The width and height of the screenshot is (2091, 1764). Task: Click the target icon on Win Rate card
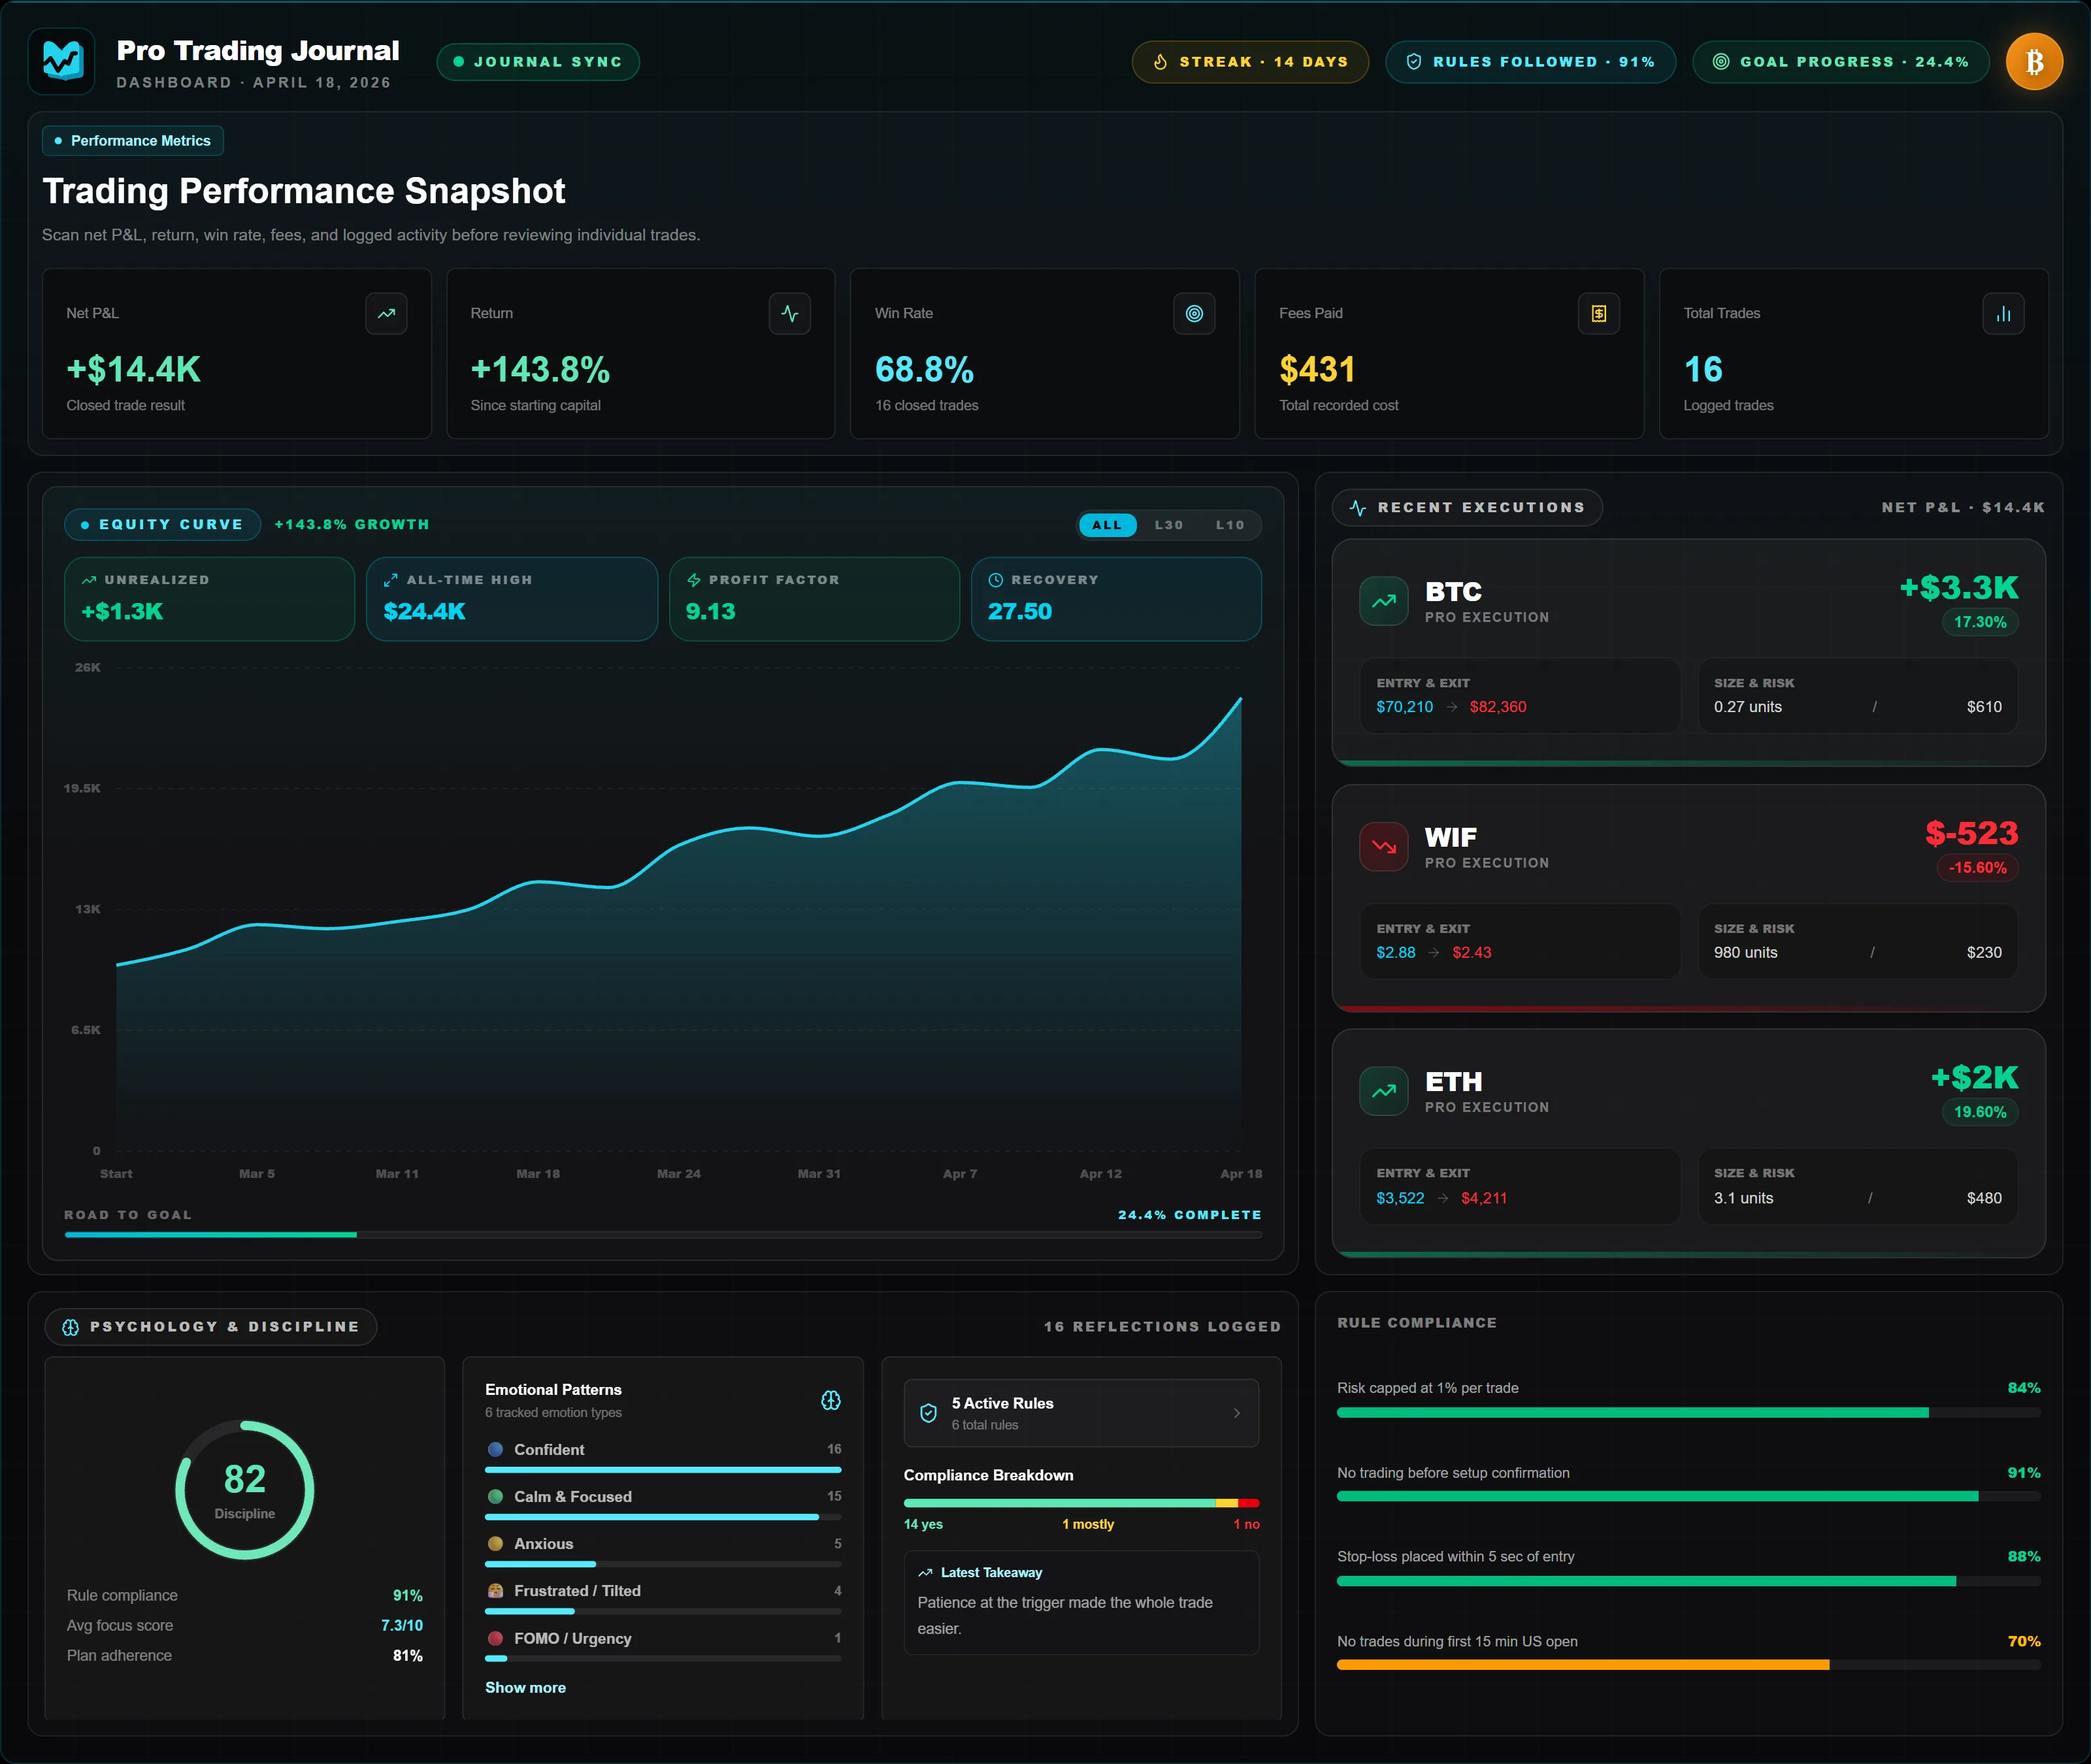point(1194,314)
